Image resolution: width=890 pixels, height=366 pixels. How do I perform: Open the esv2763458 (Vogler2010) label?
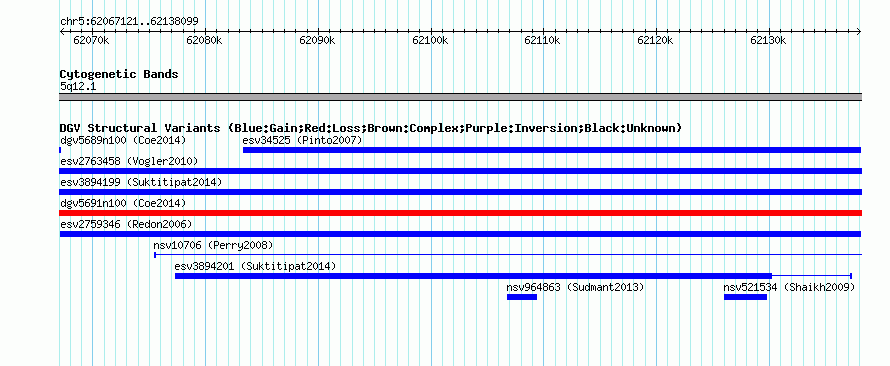(x=129, y=161)
